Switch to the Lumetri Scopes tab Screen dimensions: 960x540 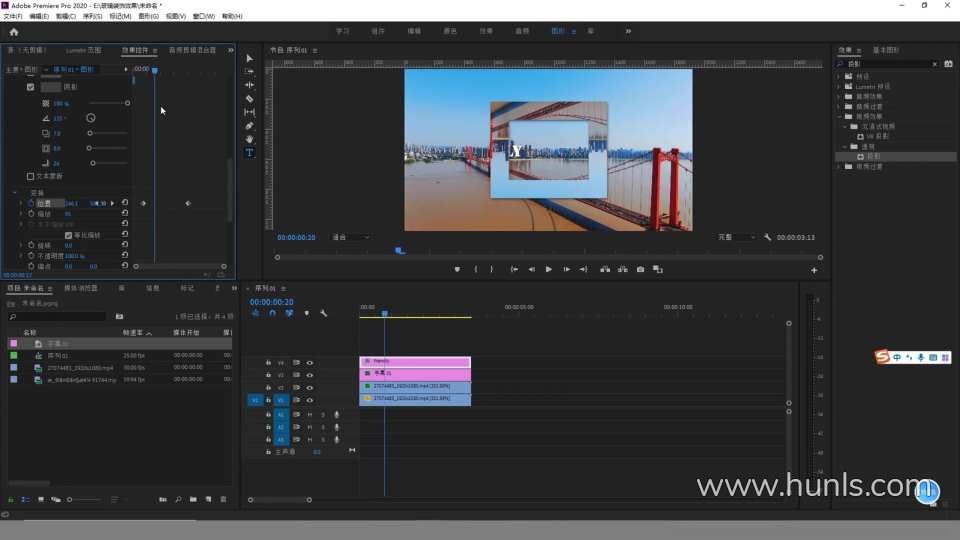tap(83, 49)
